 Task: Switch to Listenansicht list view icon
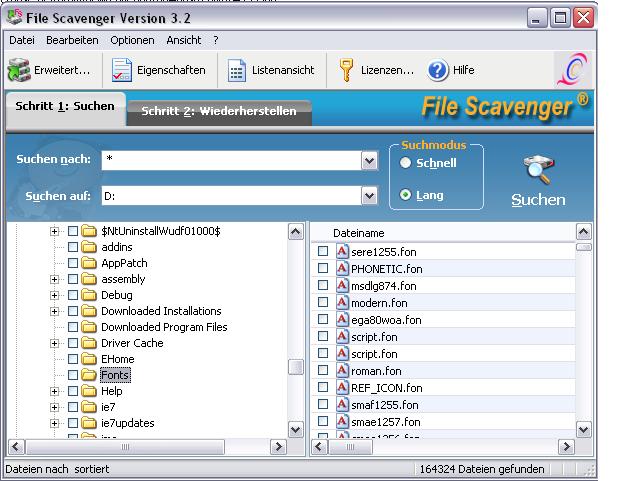point(237,70)
